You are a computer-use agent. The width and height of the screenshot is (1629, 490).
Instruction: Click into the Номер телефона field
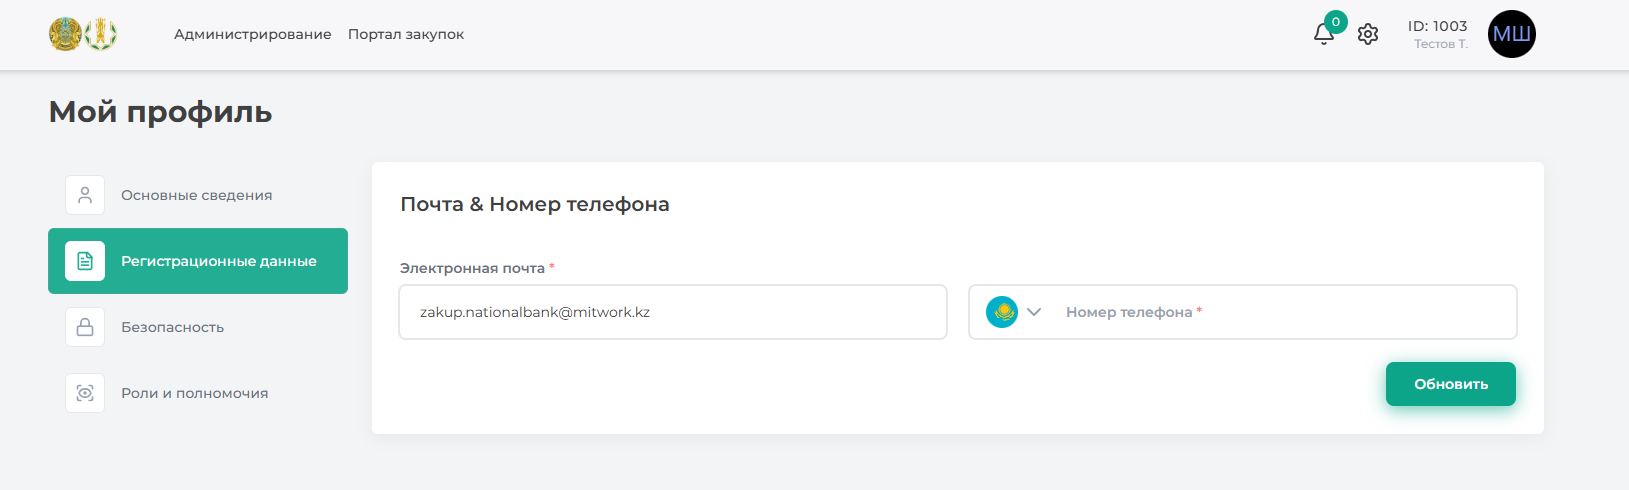[1280, 312]
